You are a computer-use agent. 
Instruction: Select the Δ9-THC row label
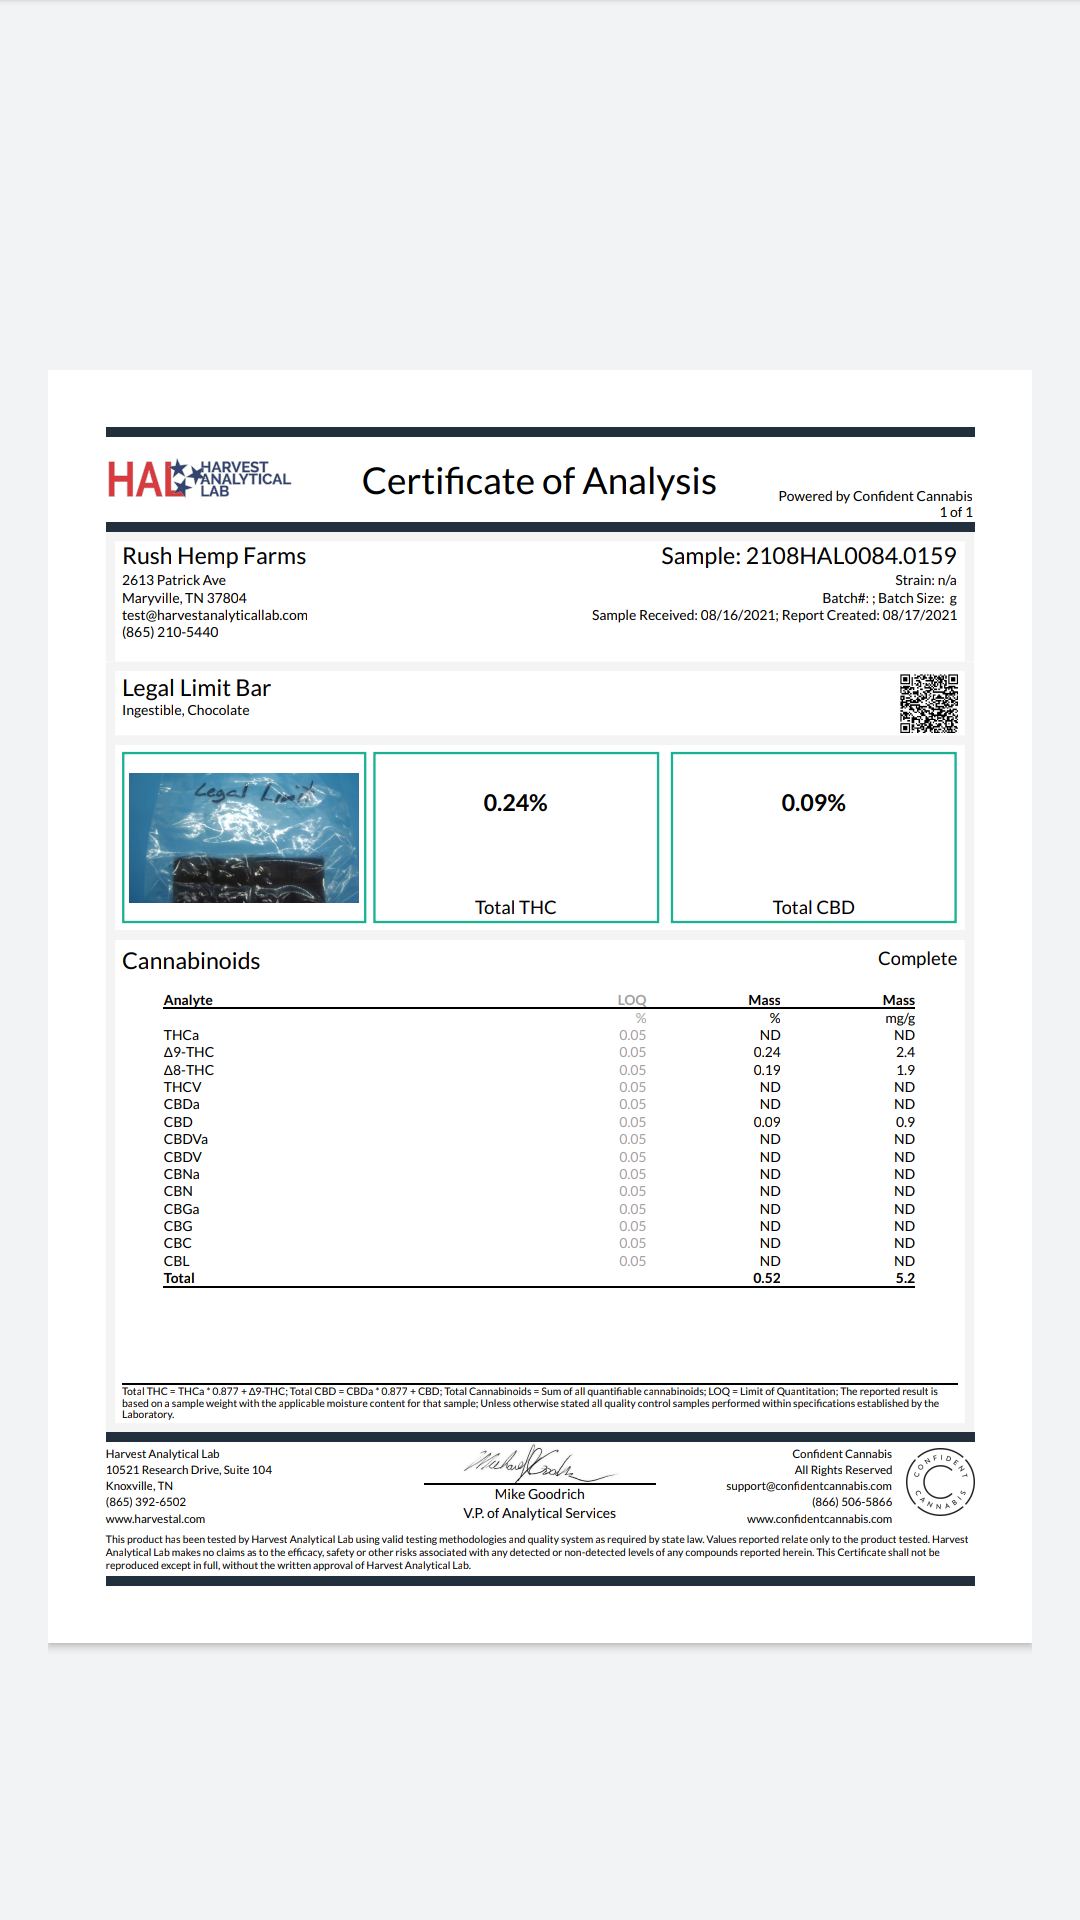point(189,1052)
